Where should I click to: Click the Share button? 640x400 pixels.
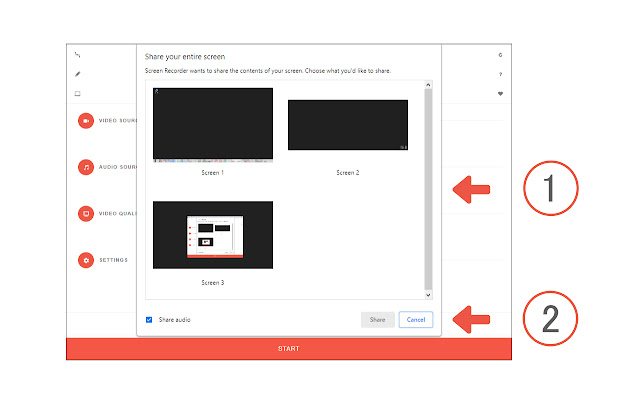[378, 320]
